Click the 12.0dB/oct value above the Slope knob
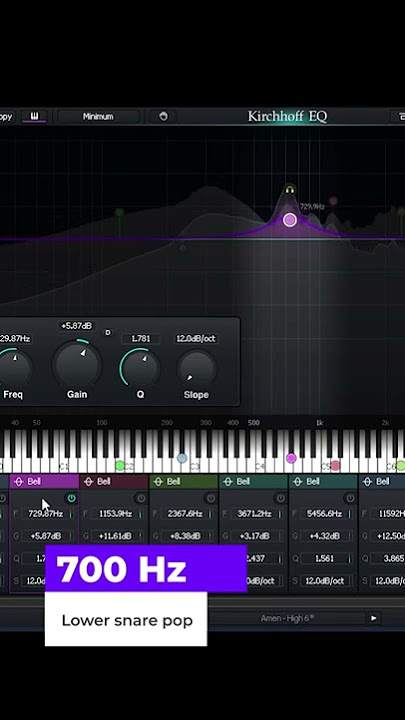 196,339
